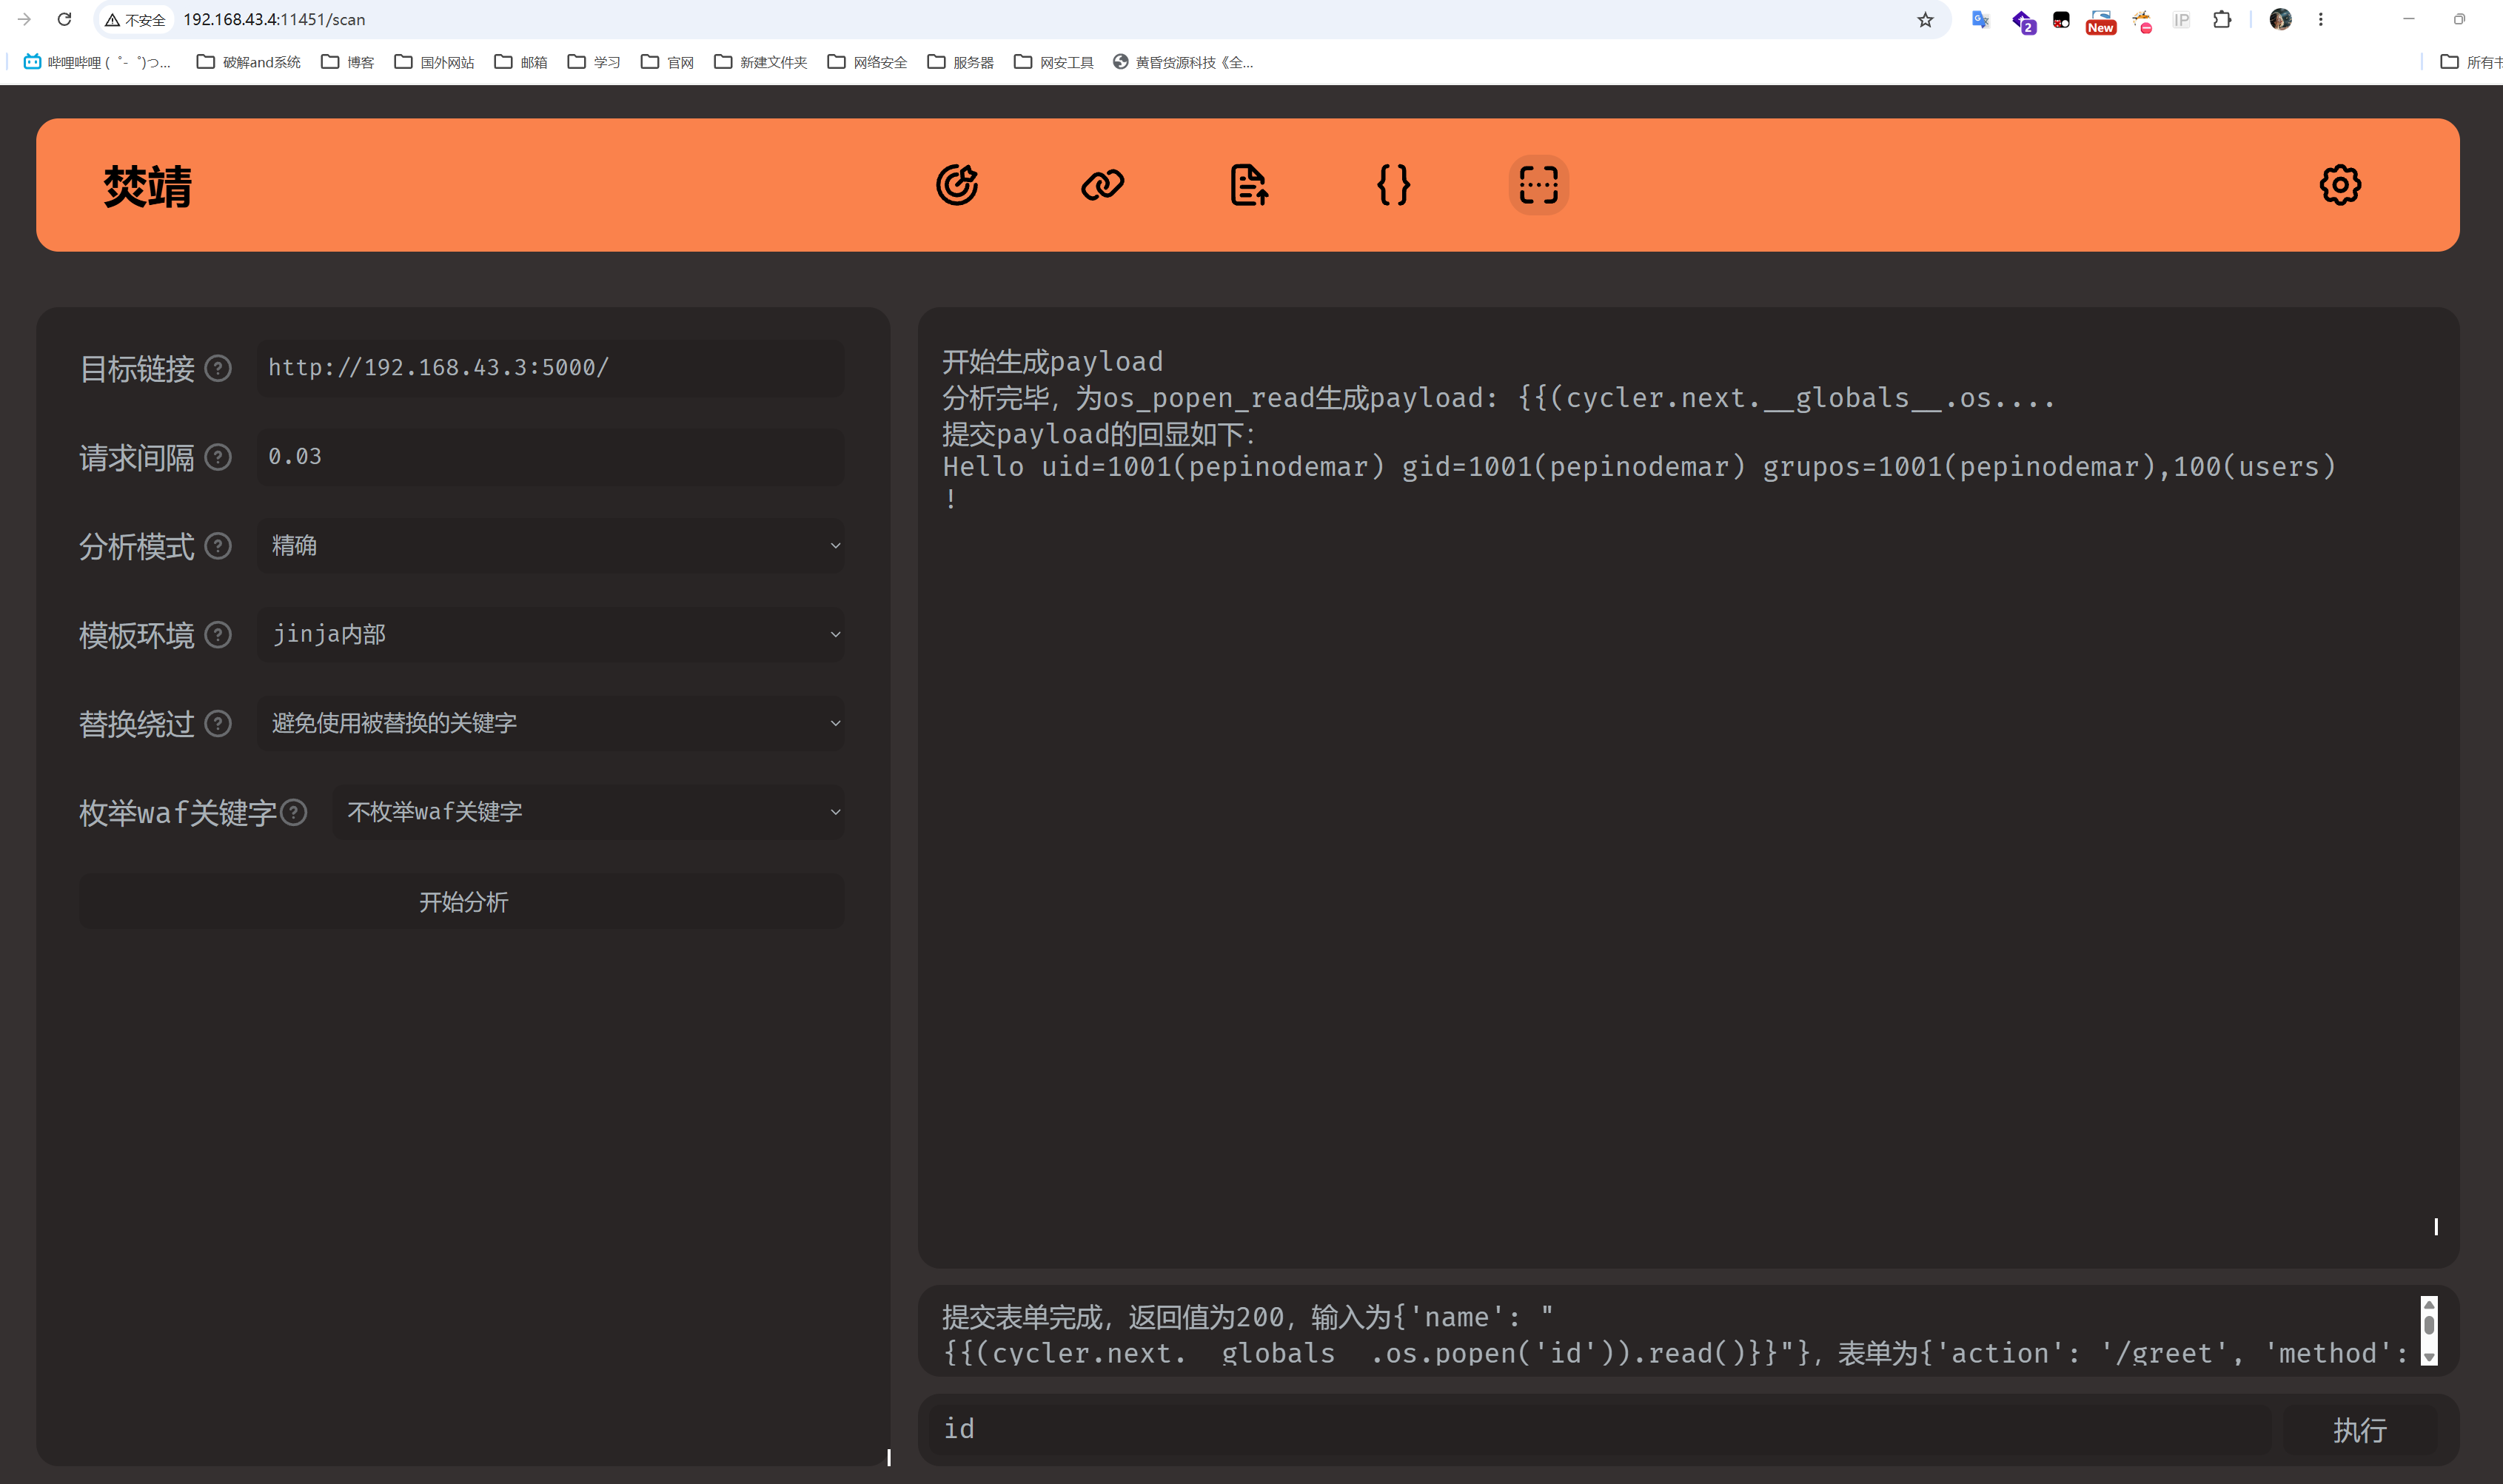
Task: Open the 黄昏货源科技 bookmark
Action: click(x=1183, y=62)
